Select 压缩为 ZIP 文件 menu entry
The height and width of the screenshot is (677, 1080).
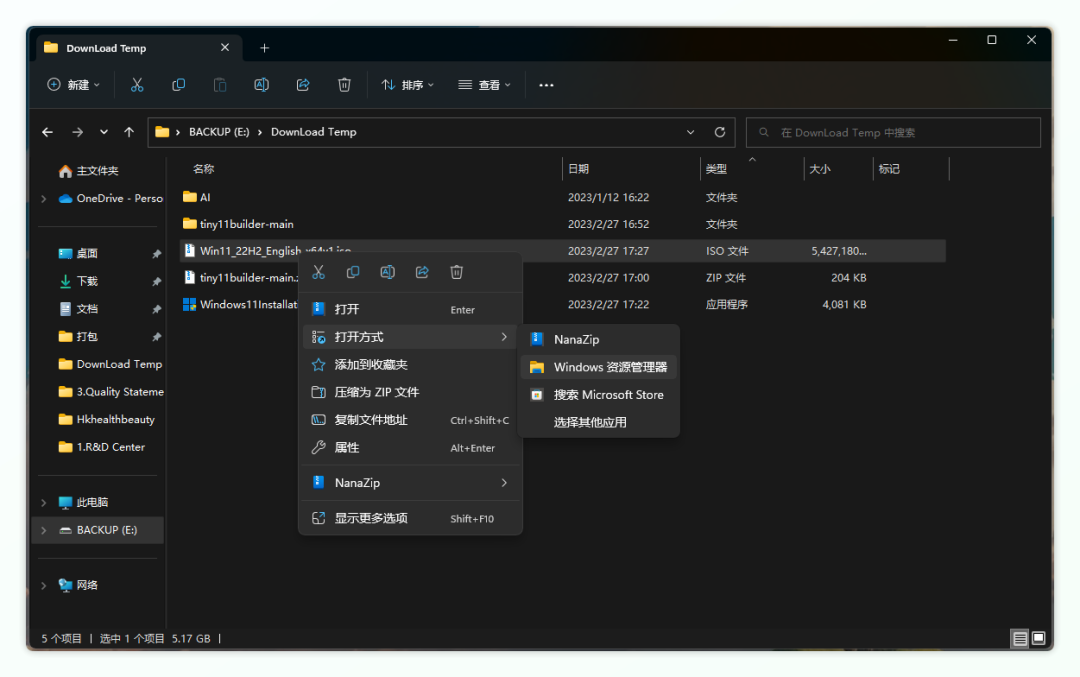[x=376, y=392]
